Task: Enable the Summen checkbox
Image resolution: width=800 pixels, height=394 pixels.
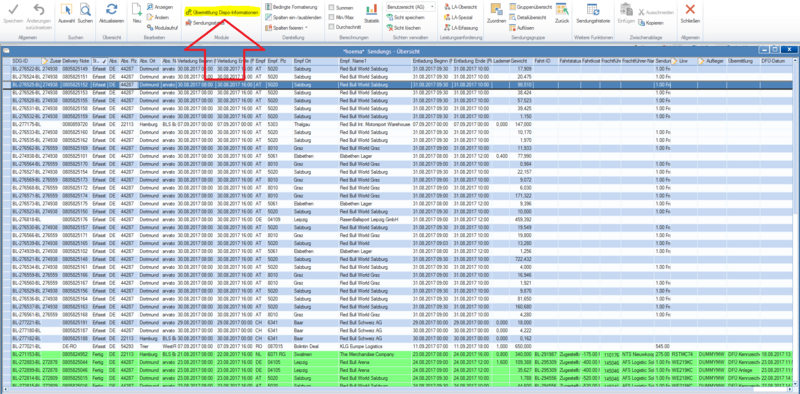Action: pyautogui.click(x=332, y=8)
